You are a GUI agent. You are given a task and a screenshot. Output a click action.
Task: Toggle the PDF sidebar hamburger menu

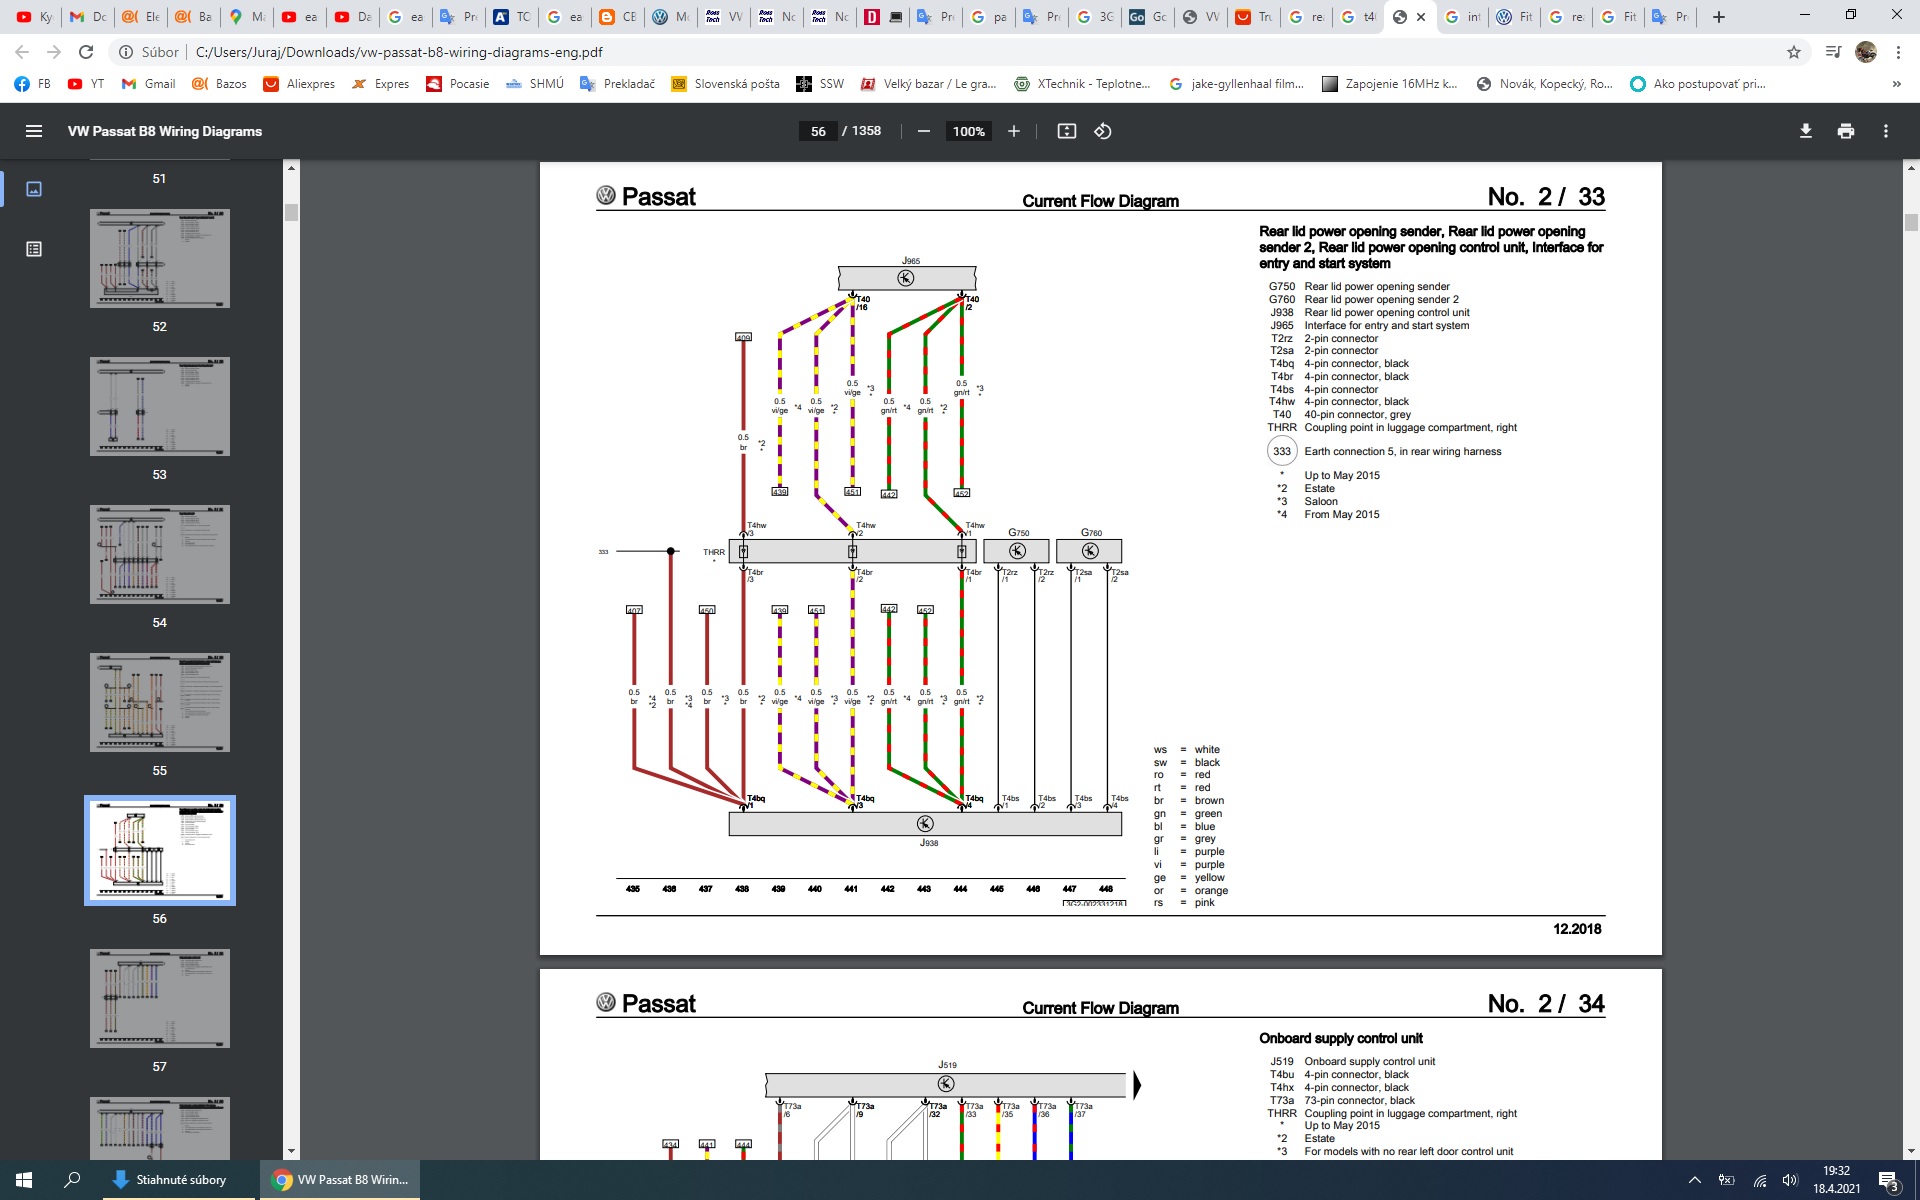(34, 131)
